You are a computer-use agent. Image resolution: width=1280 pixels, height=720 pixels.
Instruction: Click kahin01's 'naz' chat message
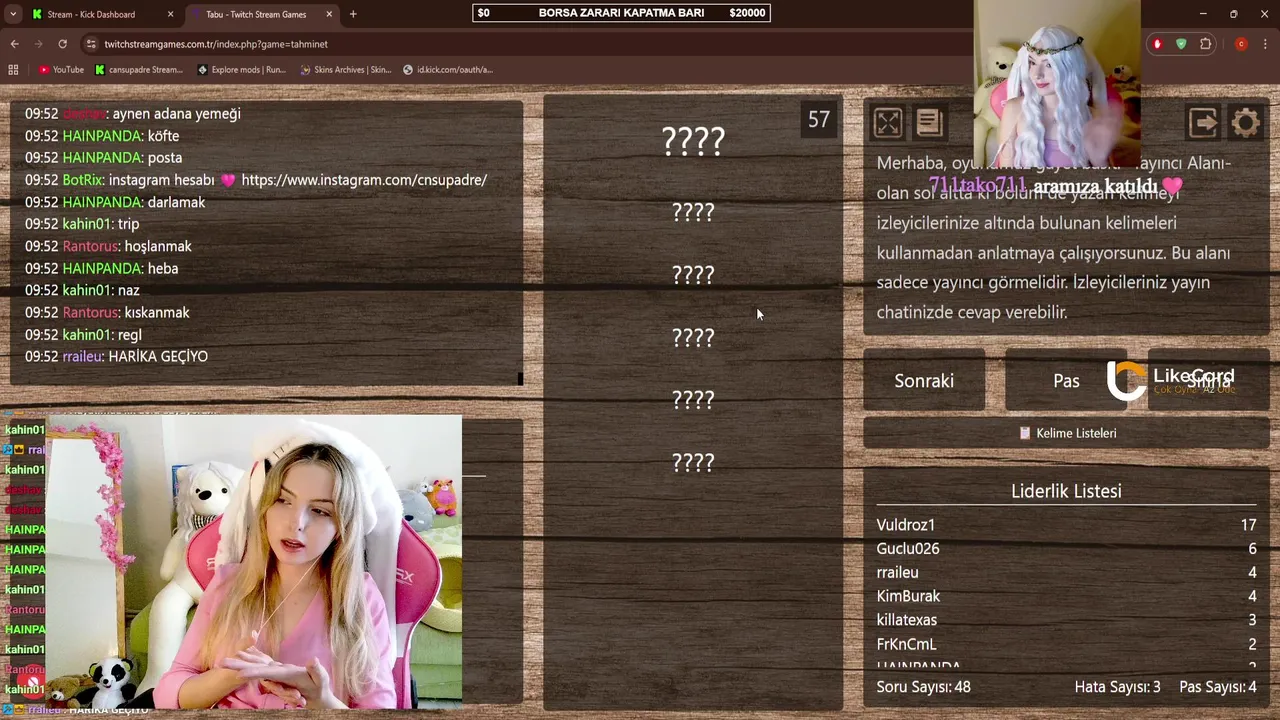[128, 290]
